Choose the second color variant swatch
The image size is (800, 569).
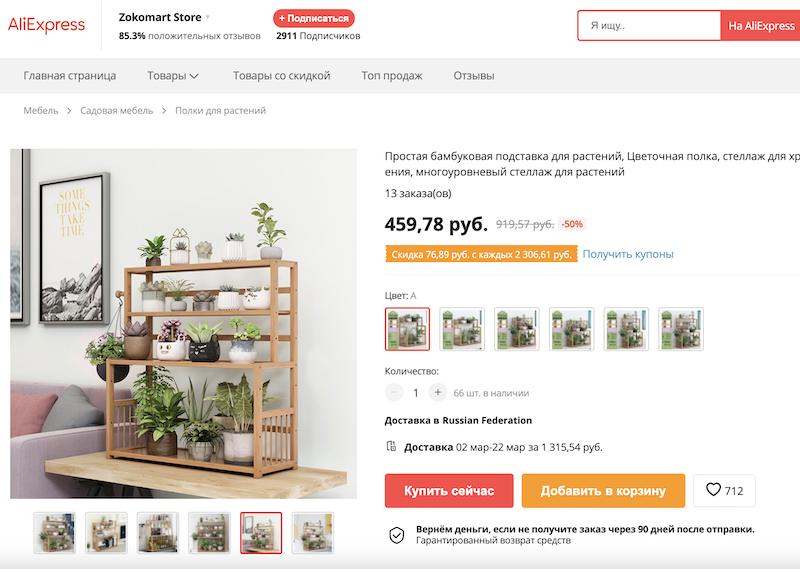coord(462,329)
